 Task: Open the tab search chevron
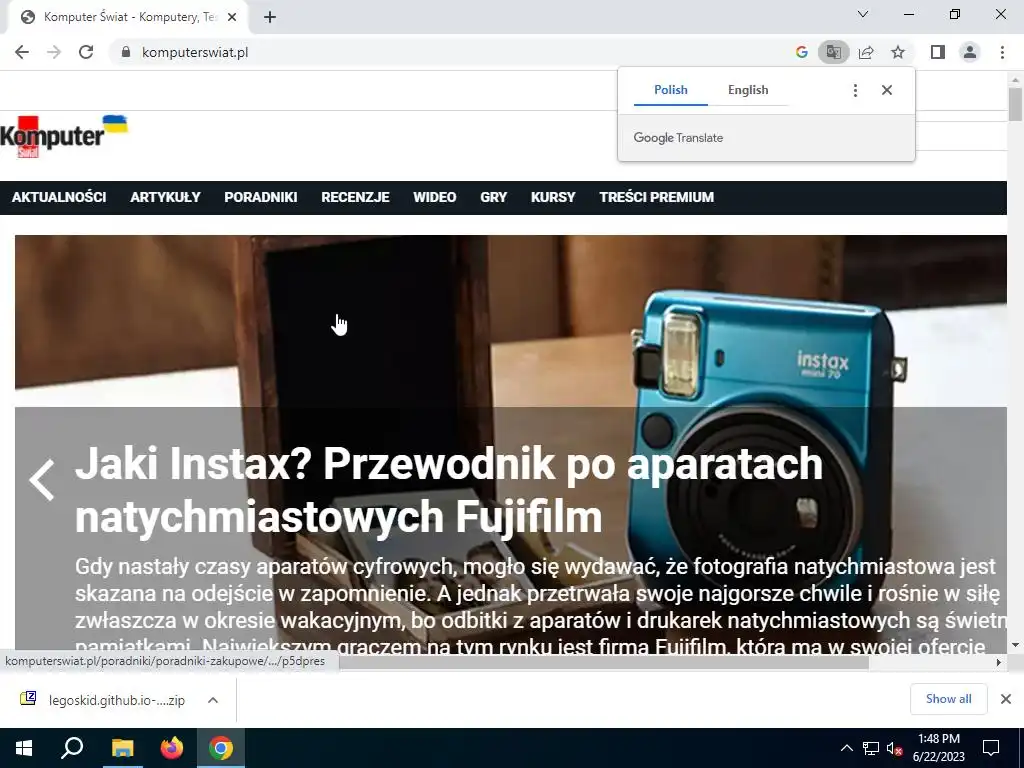tap(863, 14)
